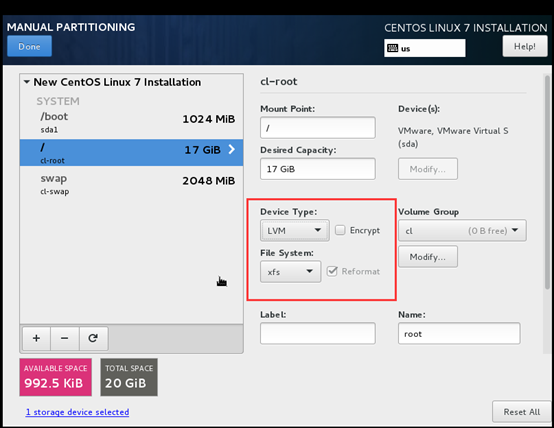Click the Name field containing root

click(459, 333)
